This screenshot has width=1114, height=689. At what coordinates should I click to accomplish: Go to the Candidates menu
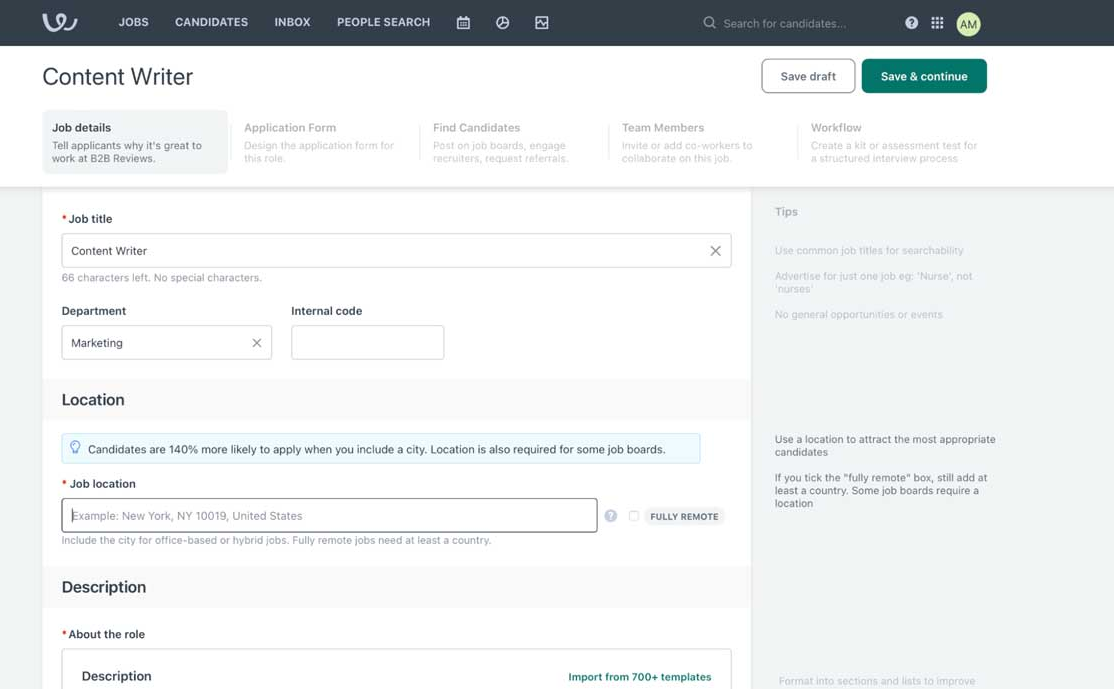click(211, 22)
